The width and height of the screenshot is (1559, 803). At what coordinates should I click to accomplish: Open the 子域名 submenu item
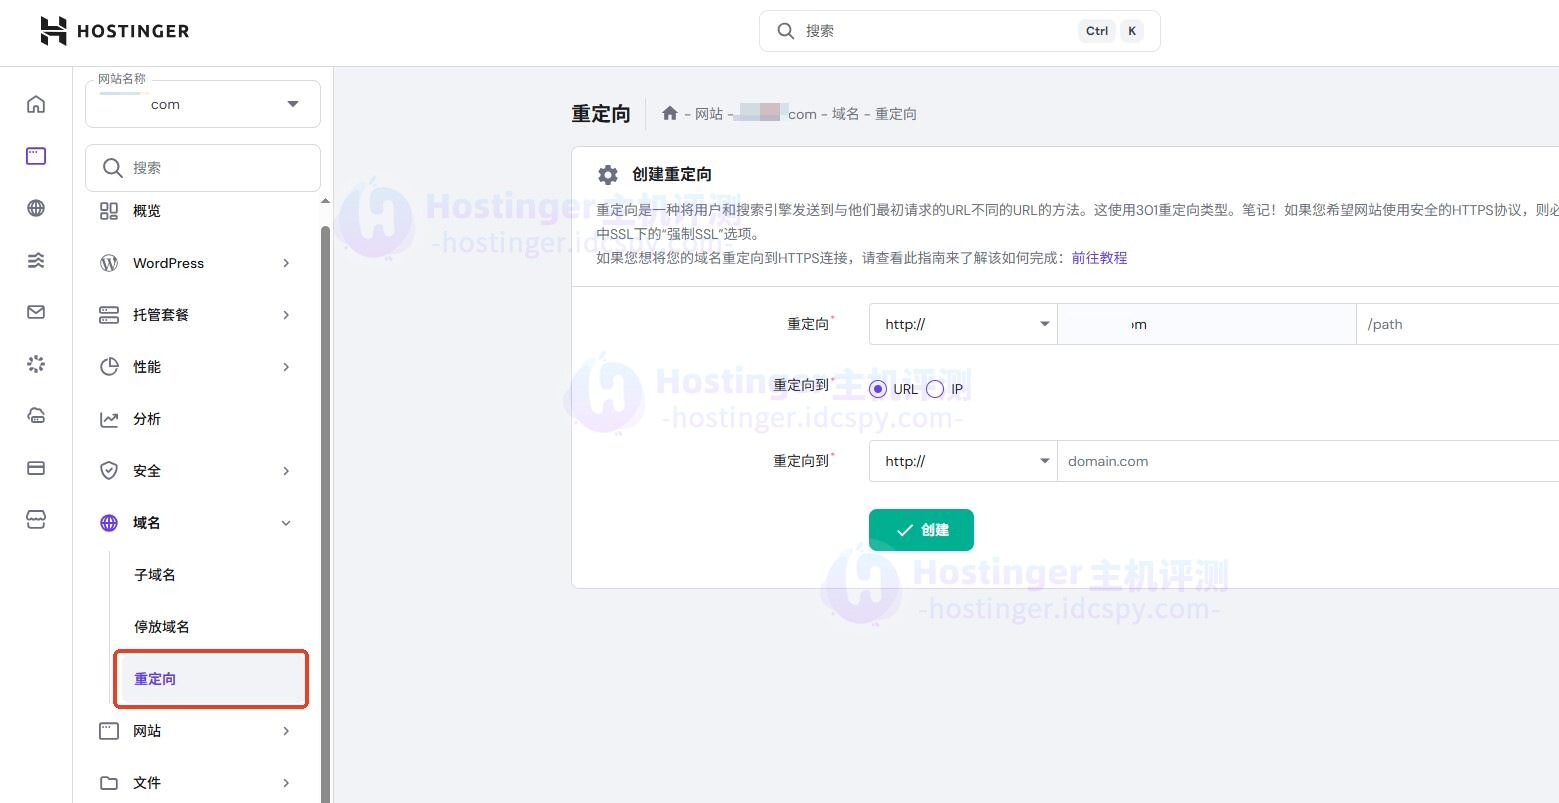coord(155,575)
